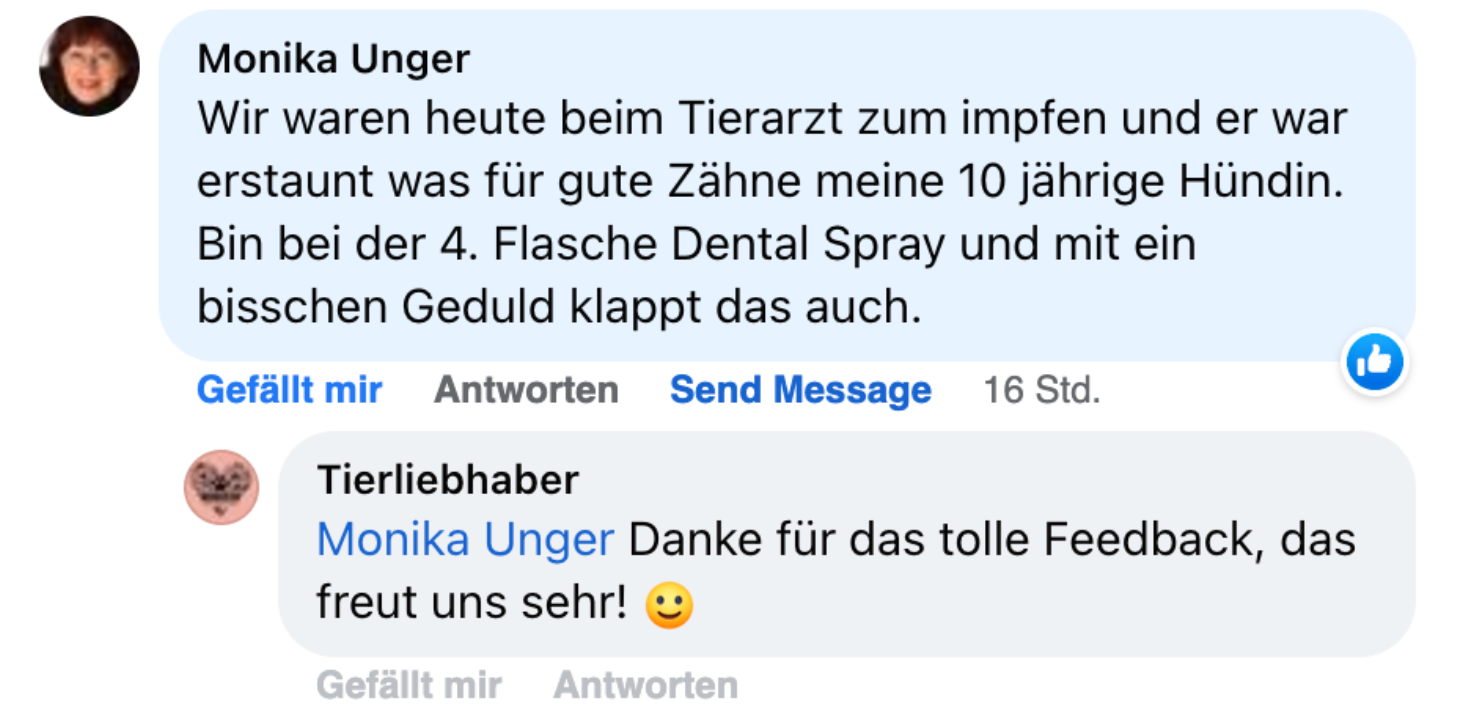Click the "Send Message" link
This screenshot has height=718, width=1476.
[800, 389]
